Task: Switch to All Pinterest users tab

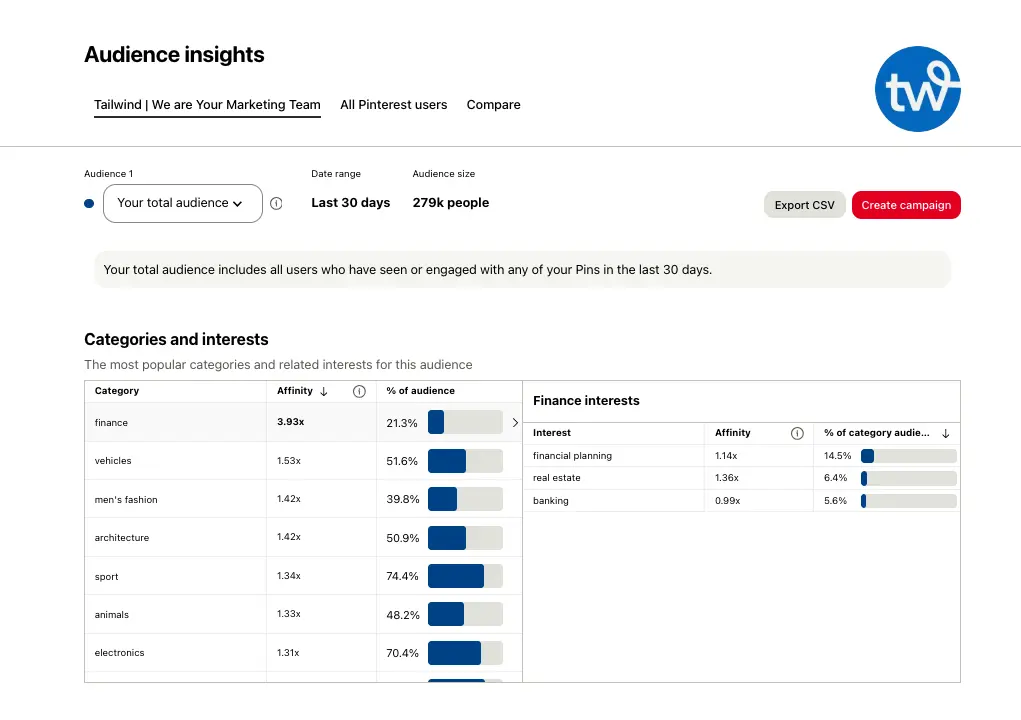Action: (393, 105)
